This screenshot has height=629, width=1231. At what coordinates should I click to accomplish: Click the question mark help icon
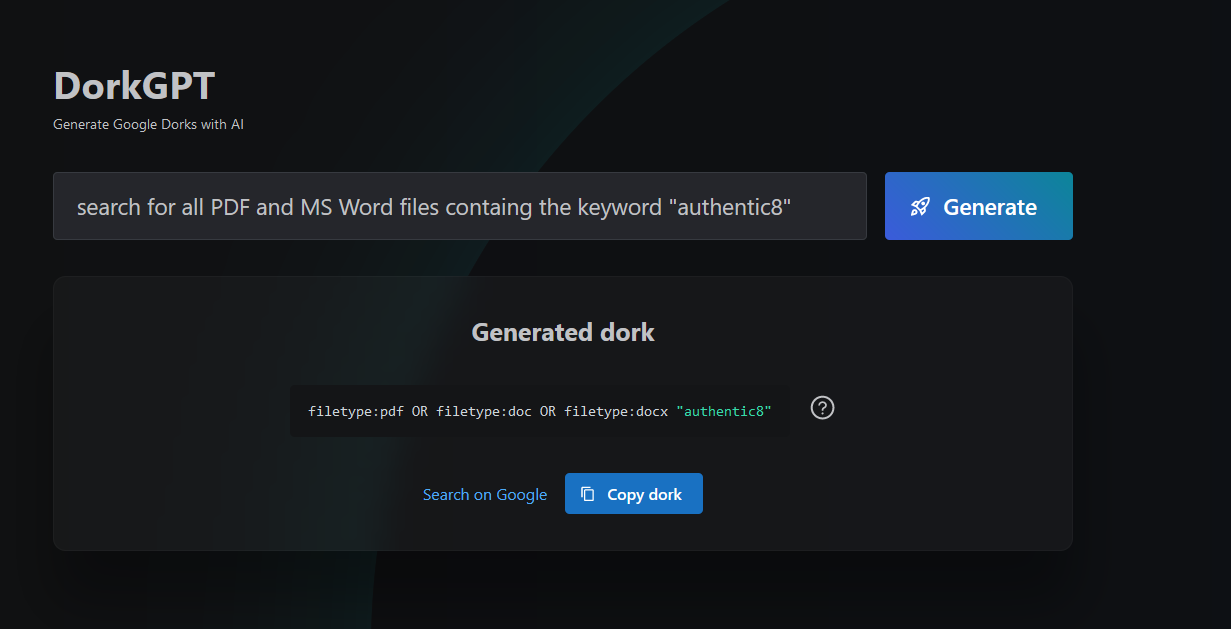coord(822,408)
